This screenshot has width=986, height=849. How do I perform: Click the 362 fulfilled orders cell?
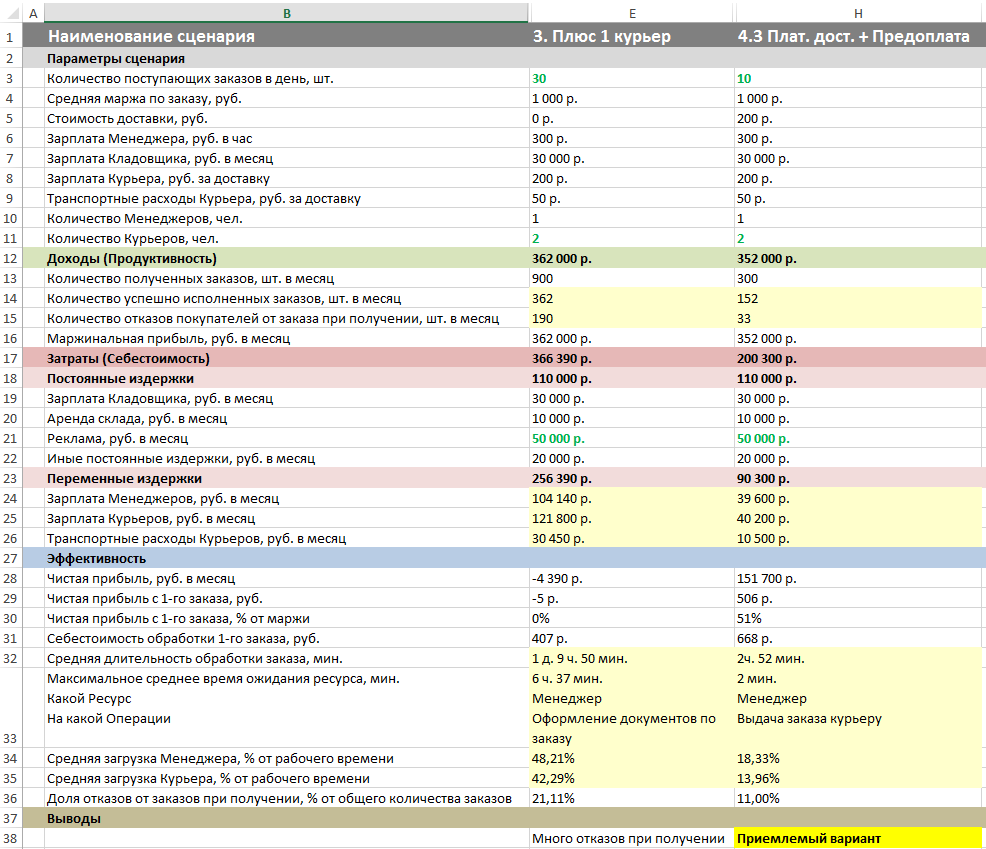pyautogui.click(x=632, y=299)
